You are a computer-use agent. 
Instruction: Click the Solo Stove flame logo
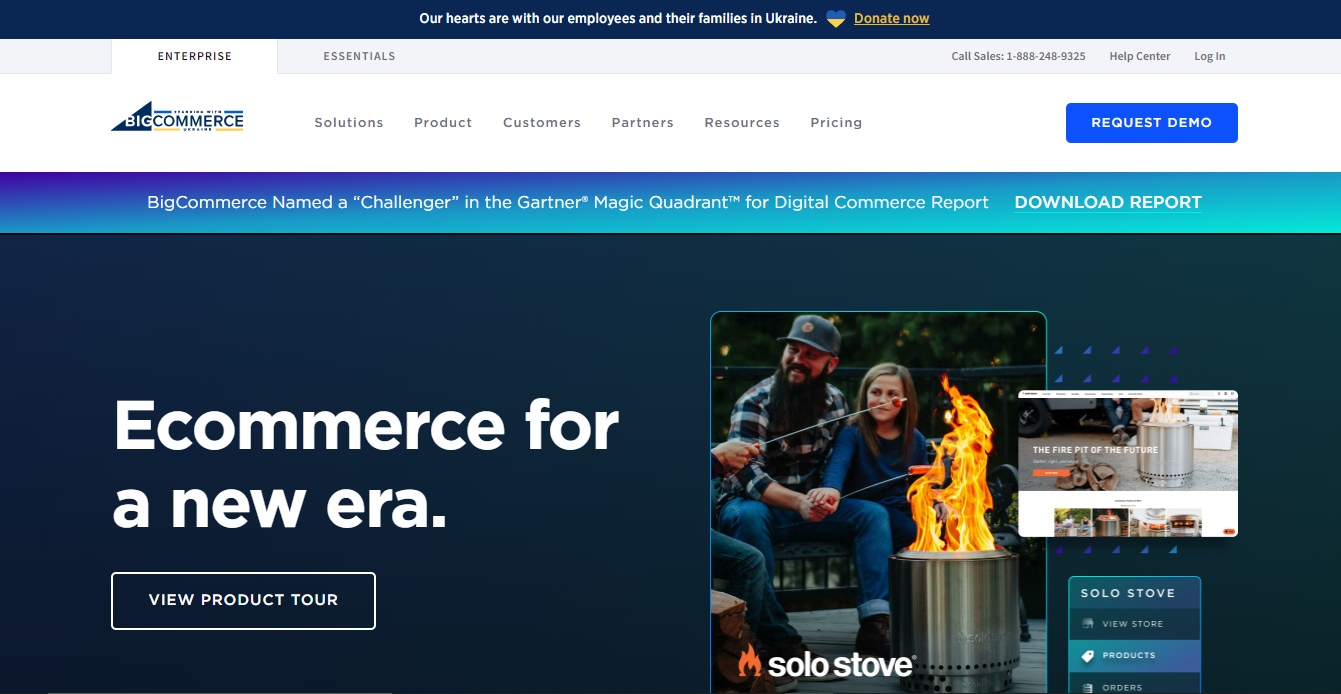click(826, 662)
